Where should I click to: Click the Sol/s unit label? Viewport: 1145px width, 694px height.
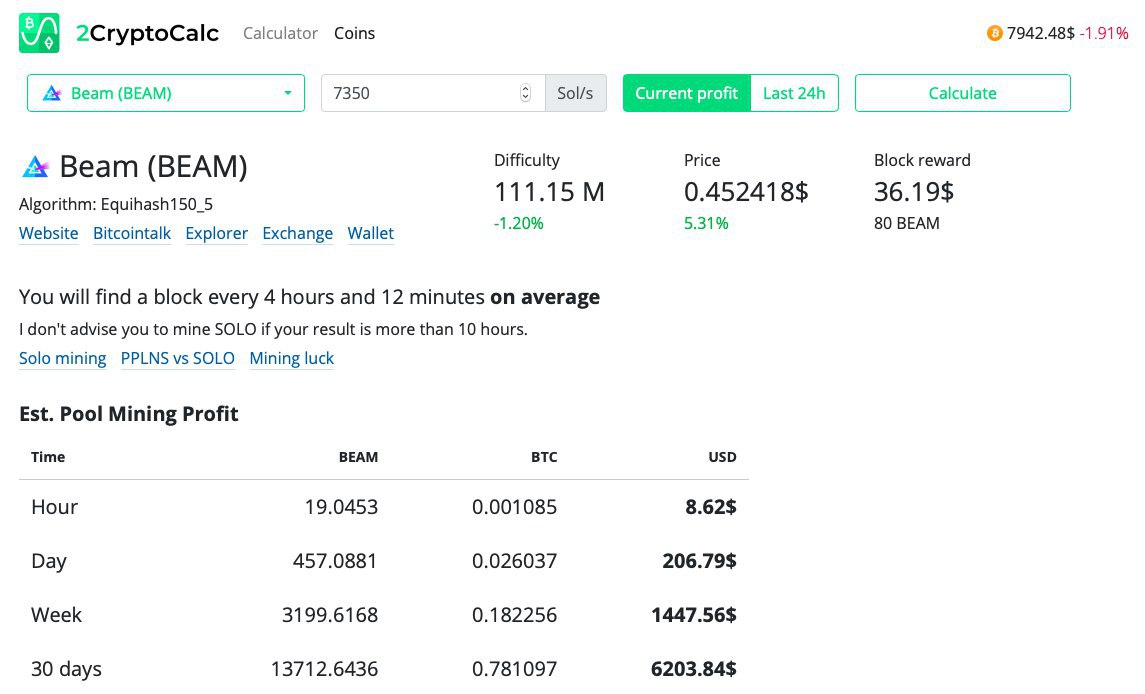pyautogui.click(x=575, y=93)
